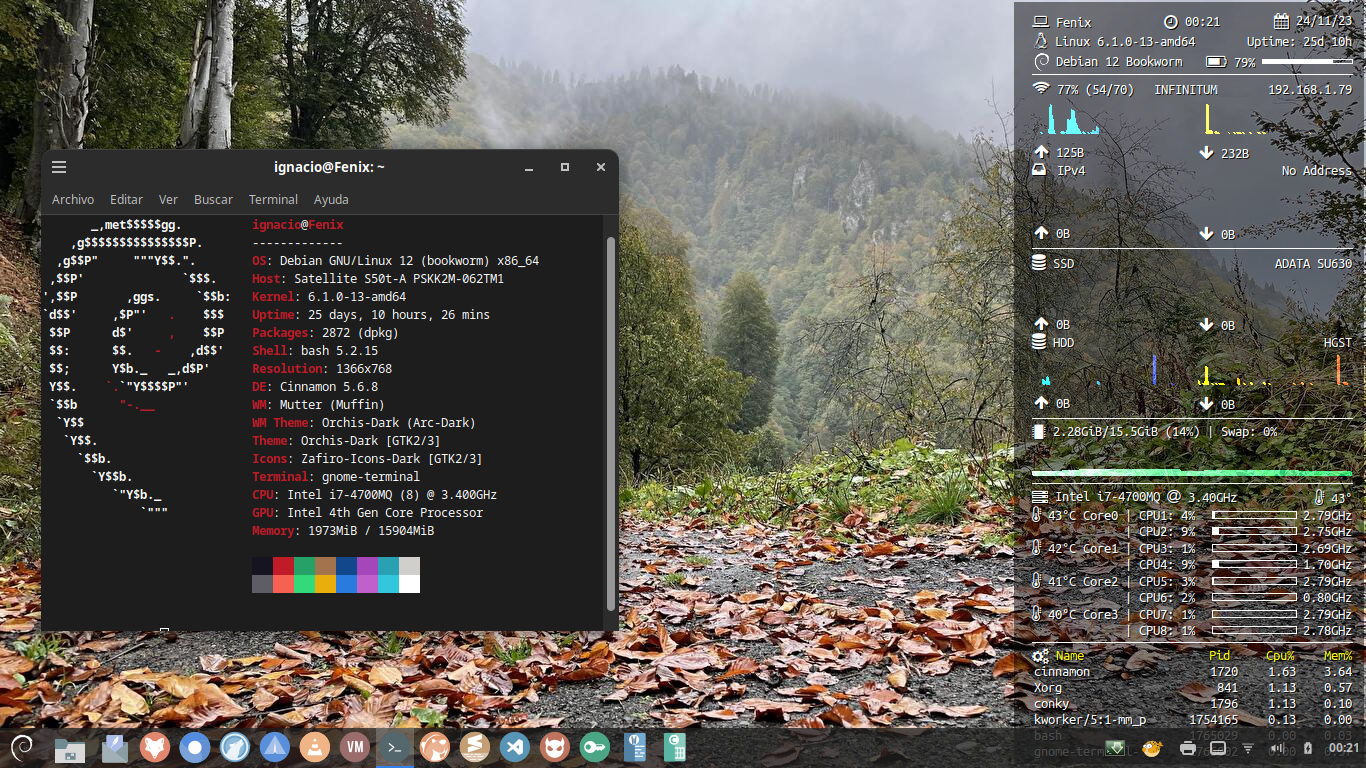Click the pufferfish icon in system tray
1366x768 pixels.
click(1151, 748)
